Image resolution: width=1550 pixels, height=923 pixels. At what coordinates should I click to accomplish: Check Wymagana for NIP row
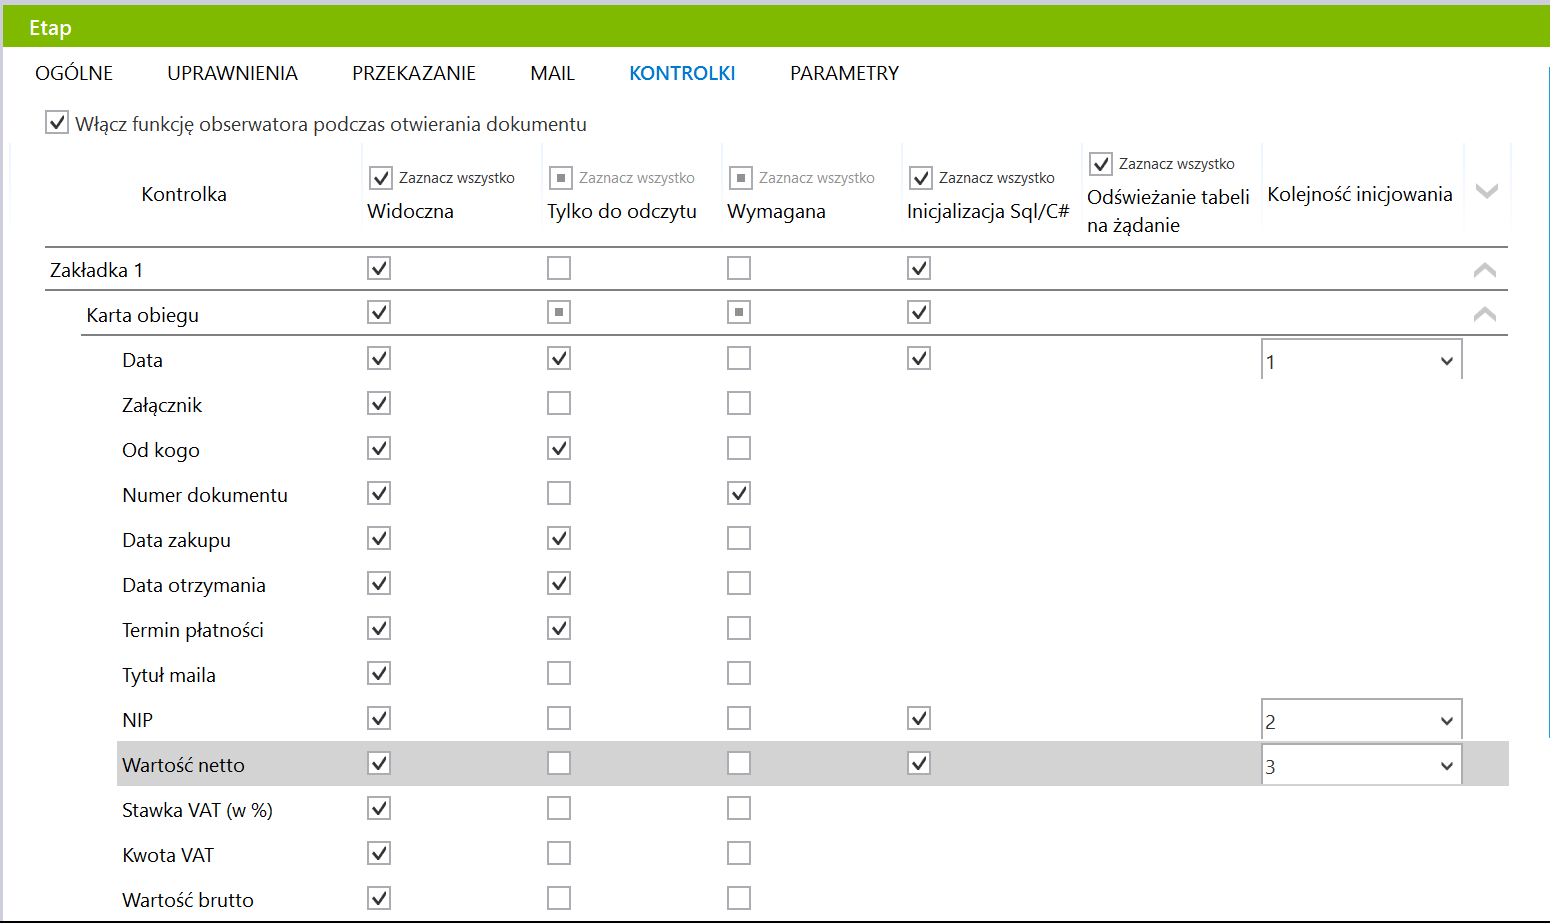[739, 718]
